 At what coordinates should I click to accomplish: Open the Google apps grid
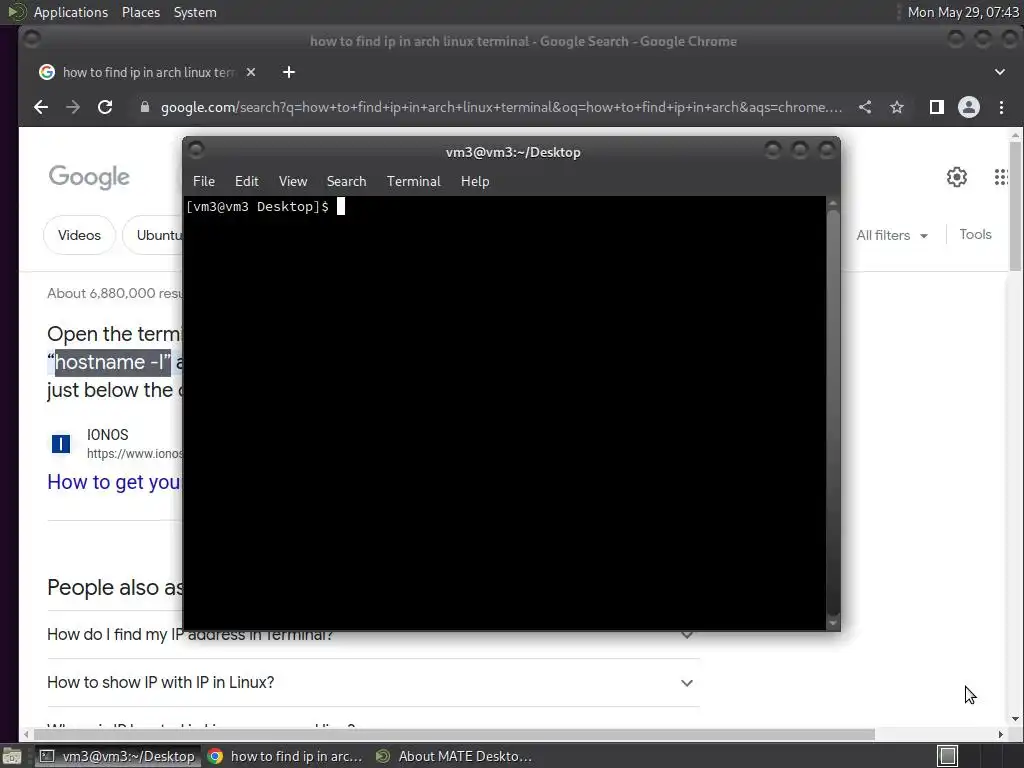[x=1001, y=177]
